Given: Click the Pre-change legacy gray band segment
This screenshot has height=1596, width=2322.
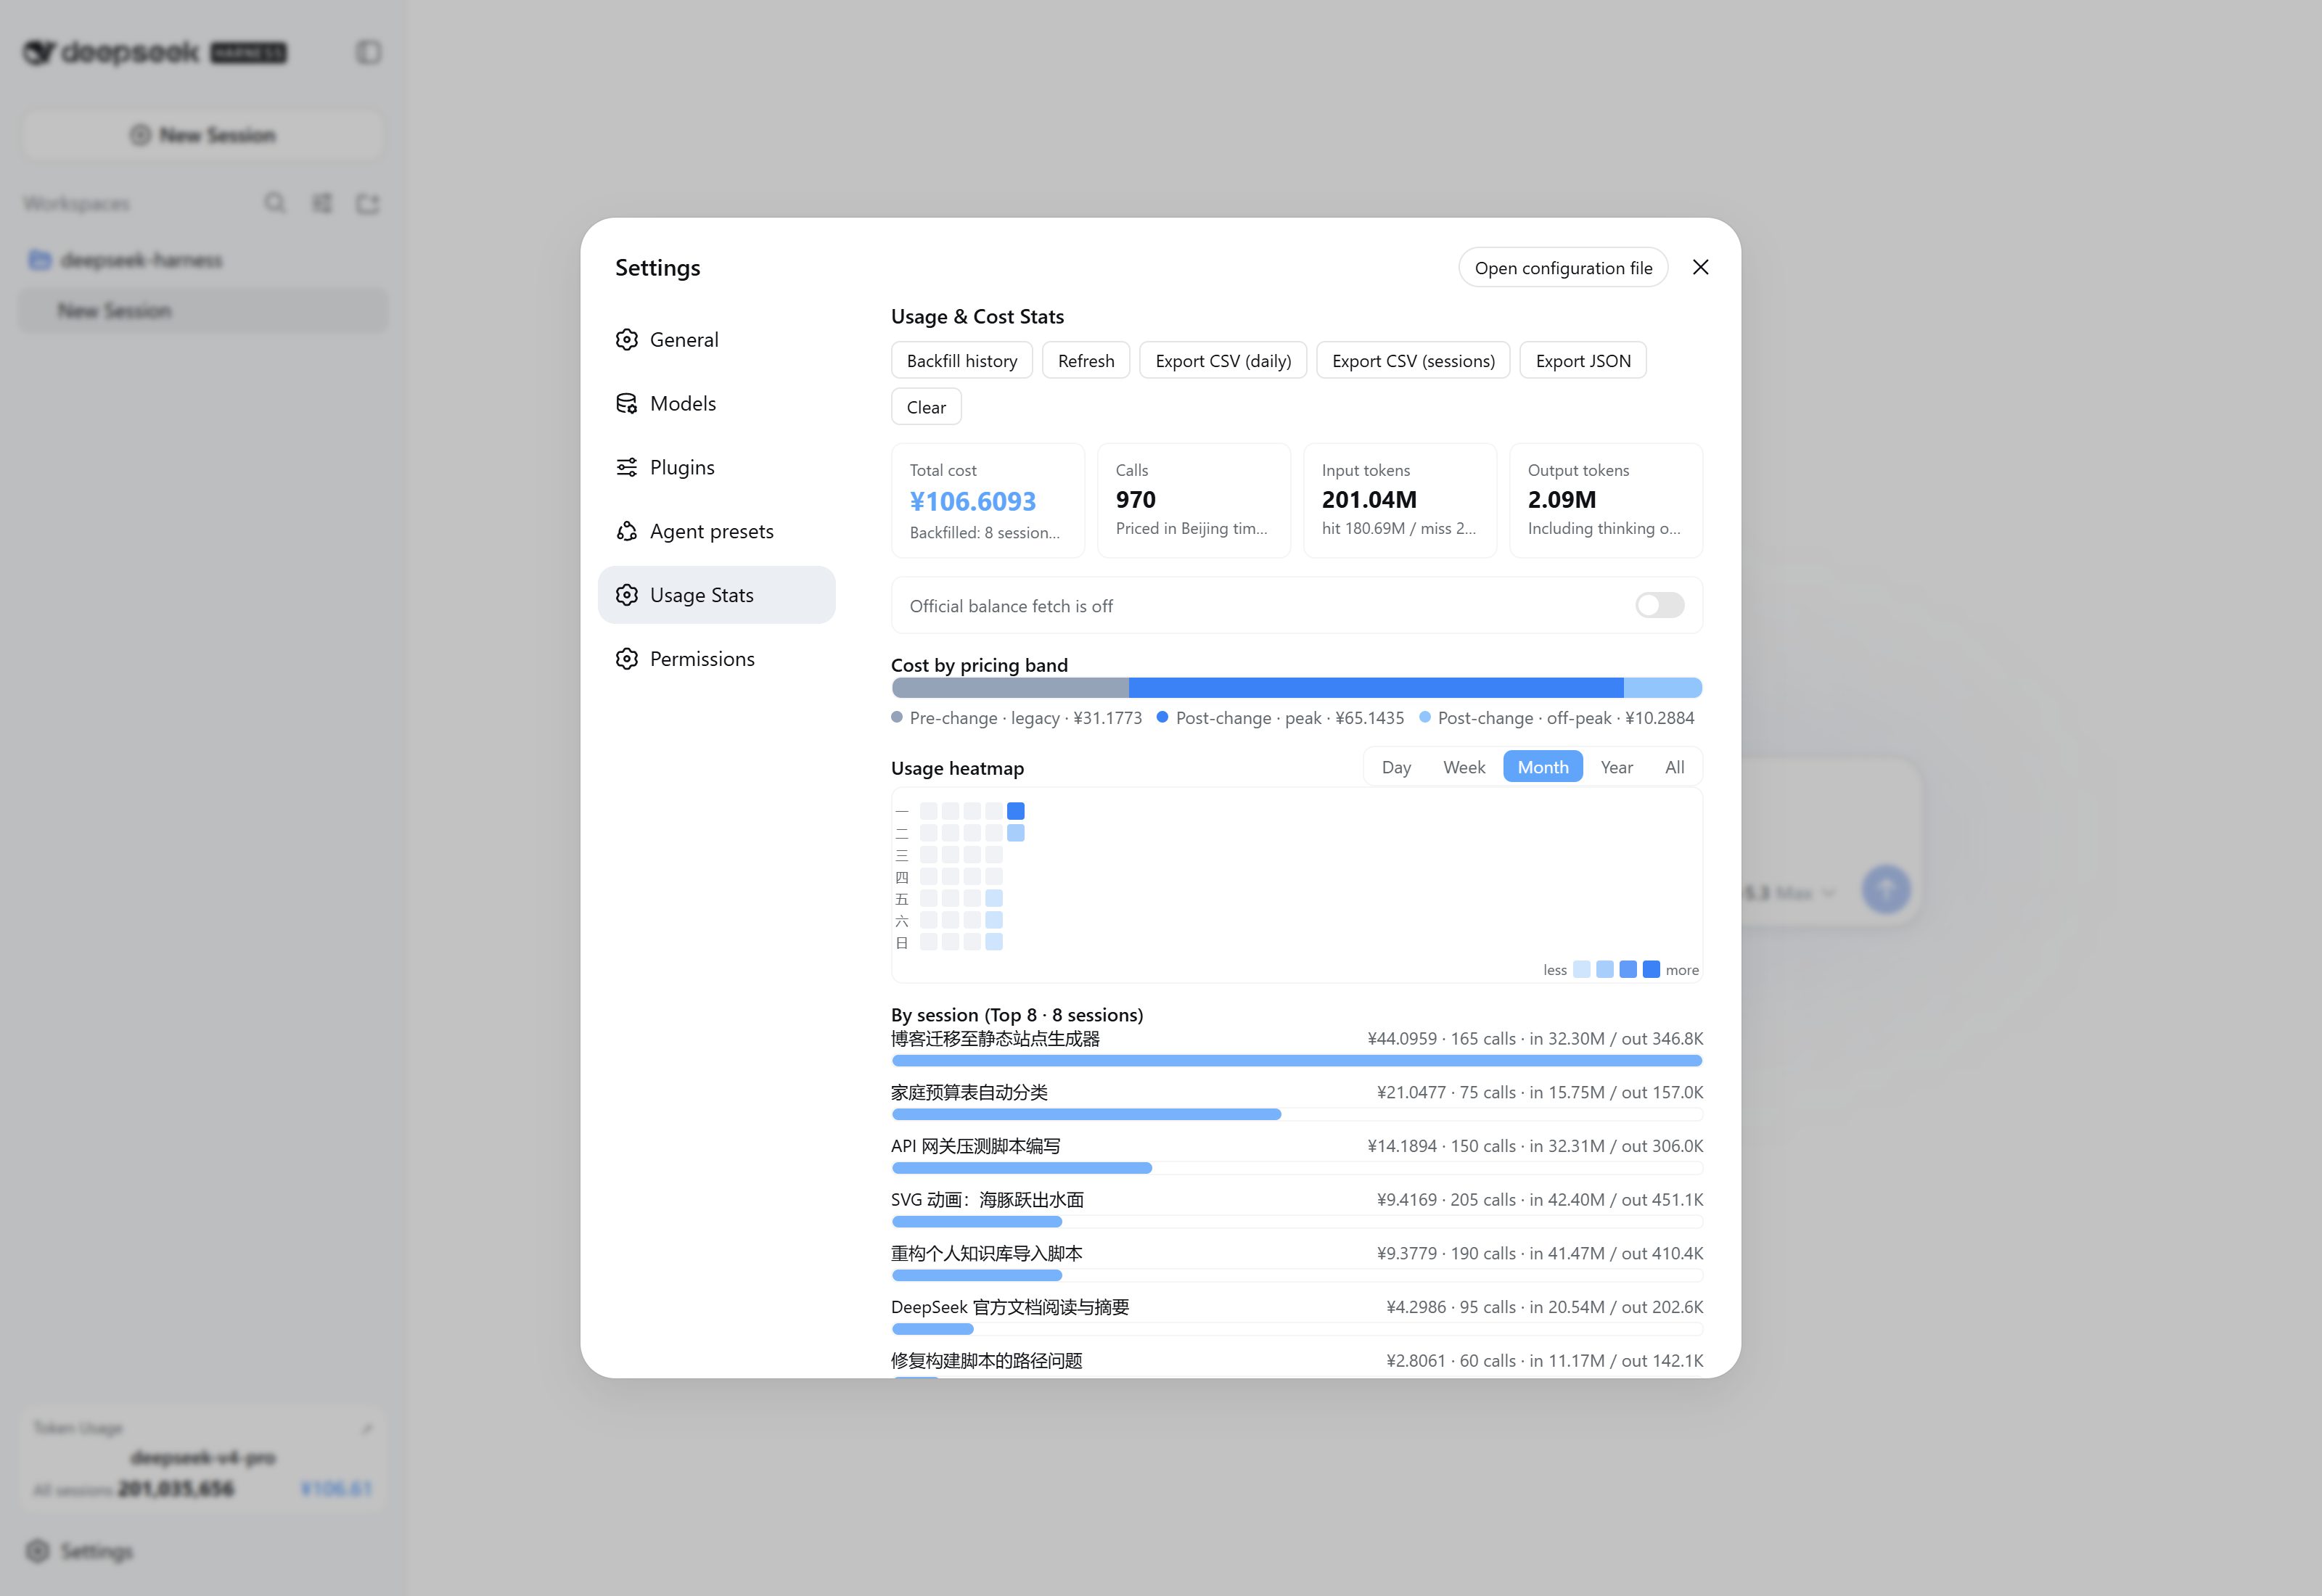Looking at the screenshot, I should pyautogui.click(x=1010, y=688).
